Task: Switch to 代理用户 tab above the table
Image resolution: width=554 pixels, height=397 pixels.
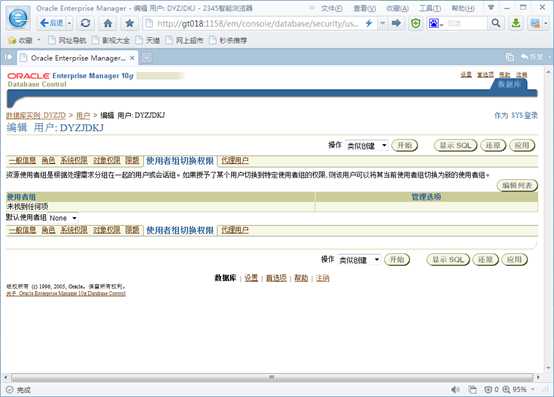Action: 235,160
